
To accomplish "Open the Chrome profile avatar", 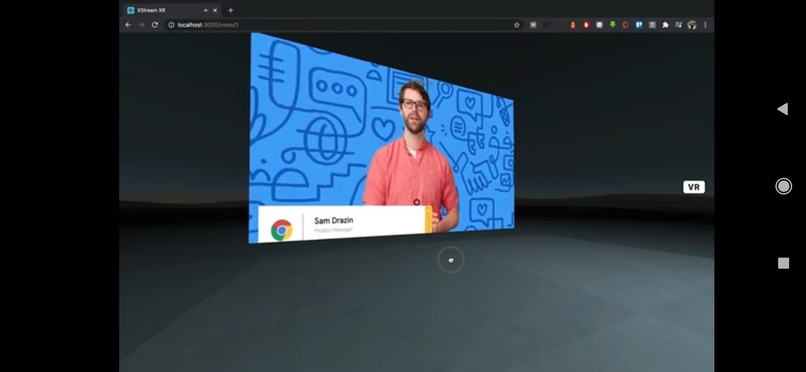I will pos(692,25).
